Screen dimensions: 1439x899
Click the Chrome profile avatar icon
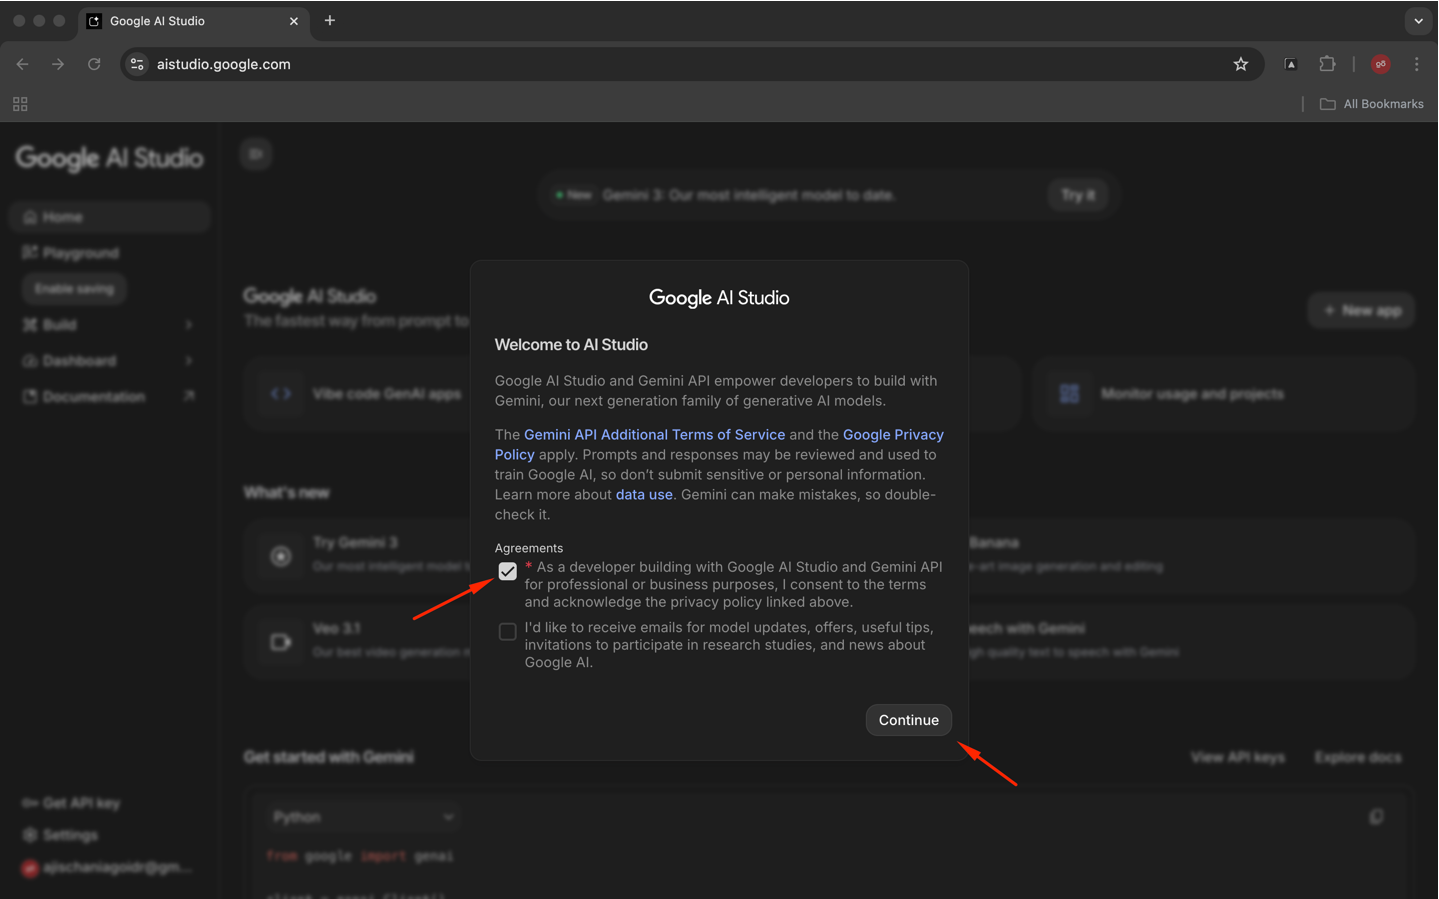coord(1380,64)
